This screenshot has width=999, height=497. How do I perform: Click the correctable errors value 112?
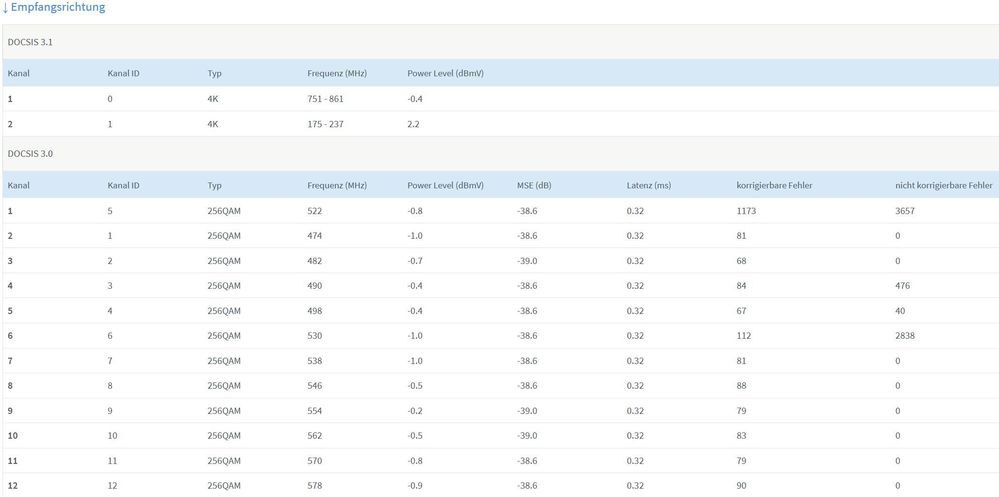(x=744, y=335)
